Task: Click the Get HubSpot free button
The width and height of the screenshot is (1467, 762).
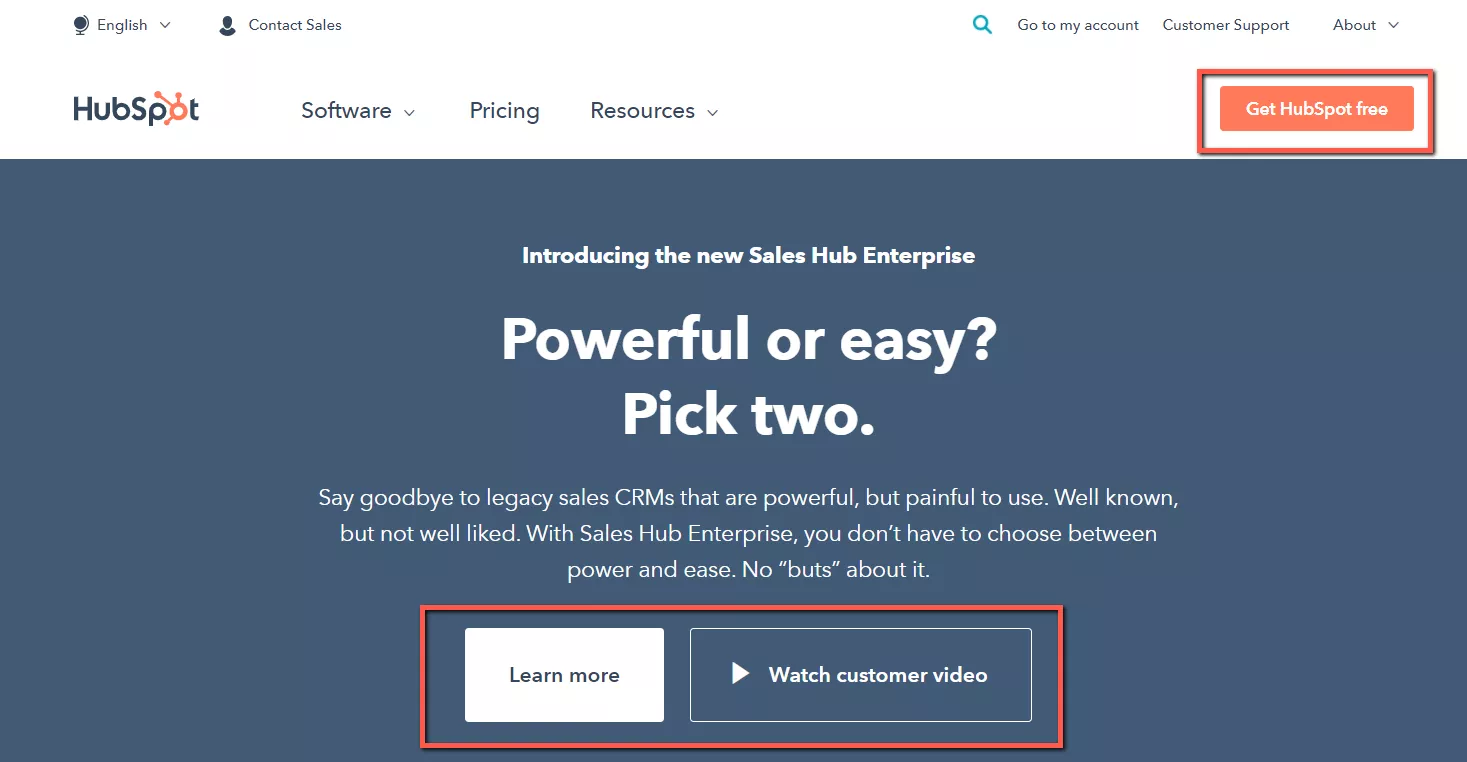Action: click(x=1316, y=109)
